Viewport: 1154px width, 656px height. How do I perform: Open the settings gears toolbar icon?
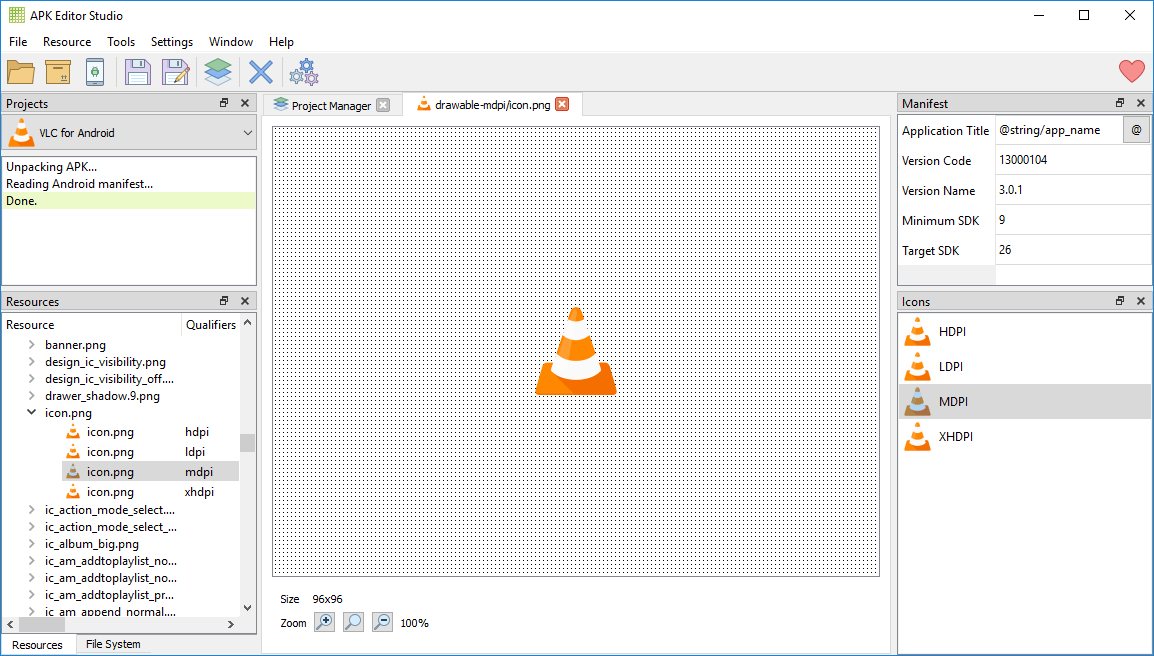303,71
